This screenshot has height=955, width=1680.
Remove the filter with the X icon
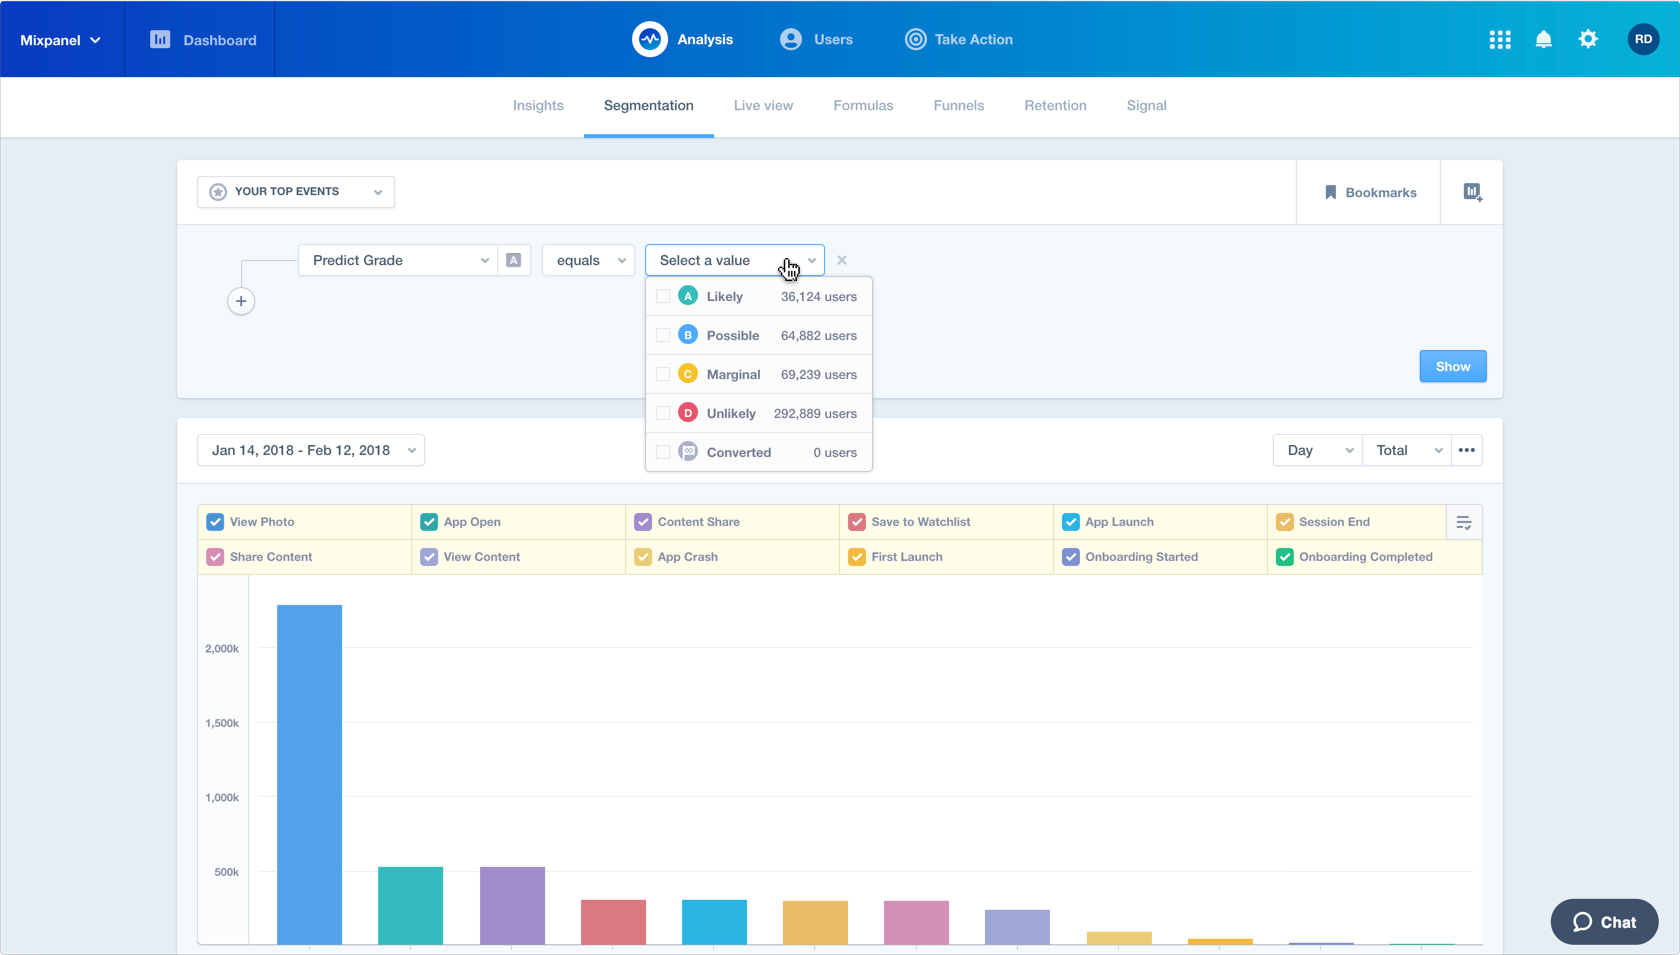(x=842, y=260)
